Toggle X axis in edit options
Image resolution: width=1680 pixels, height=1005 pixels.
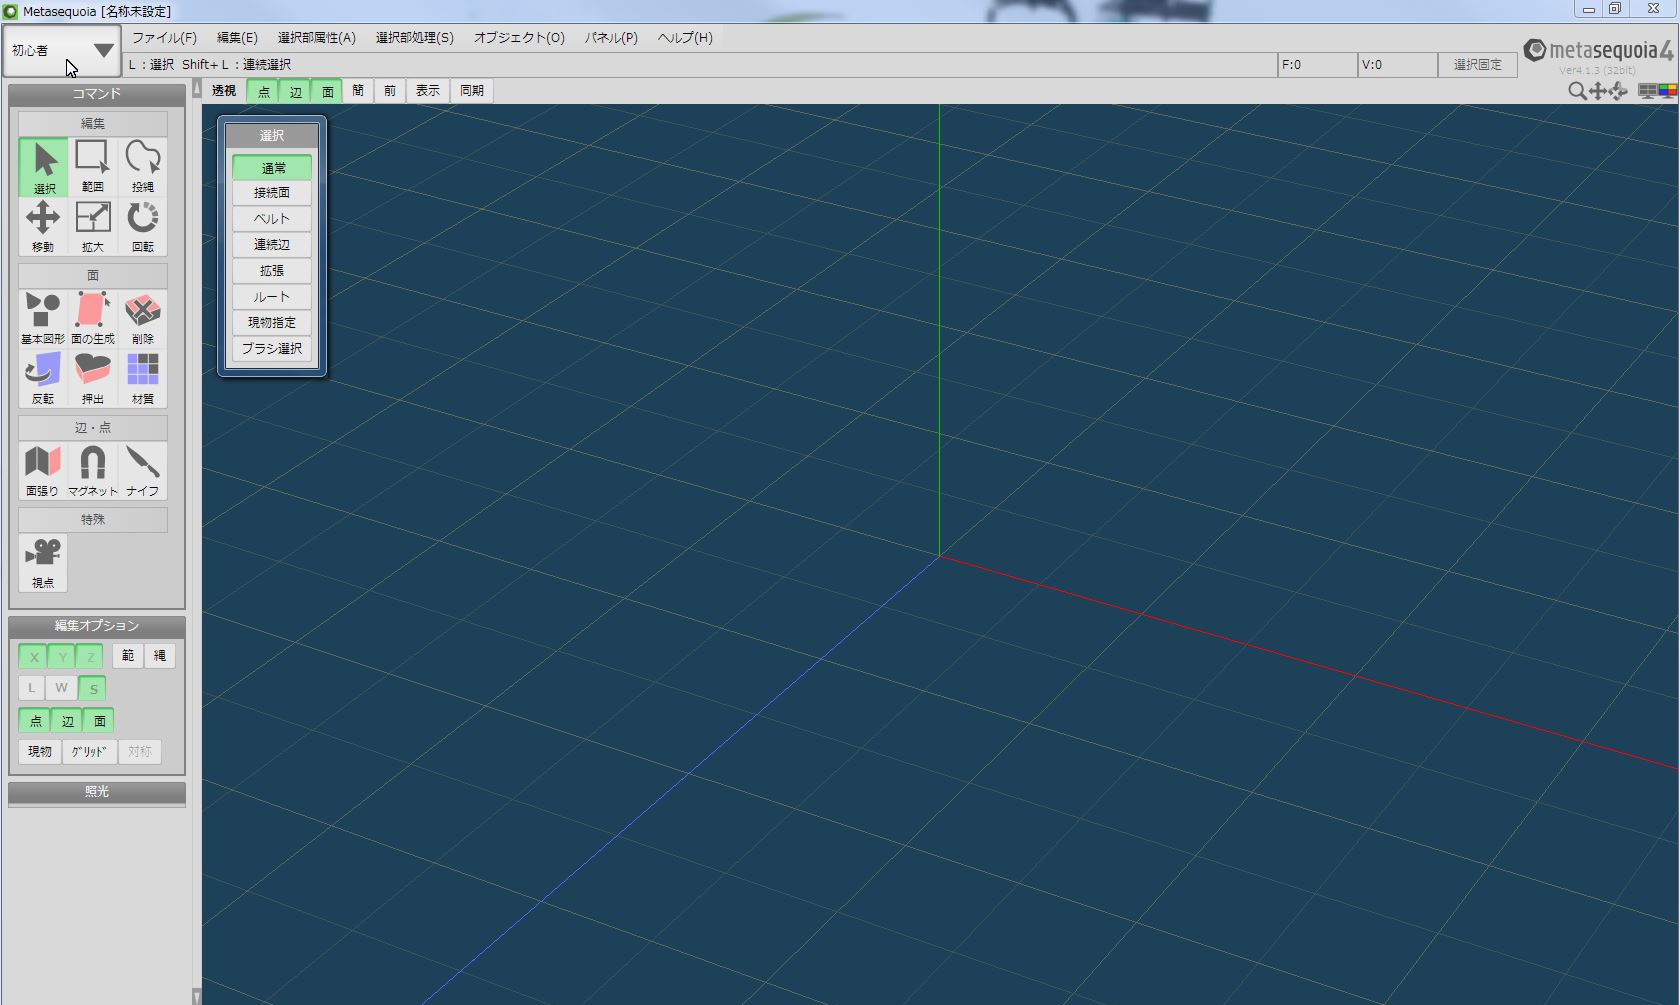point(33,657)
